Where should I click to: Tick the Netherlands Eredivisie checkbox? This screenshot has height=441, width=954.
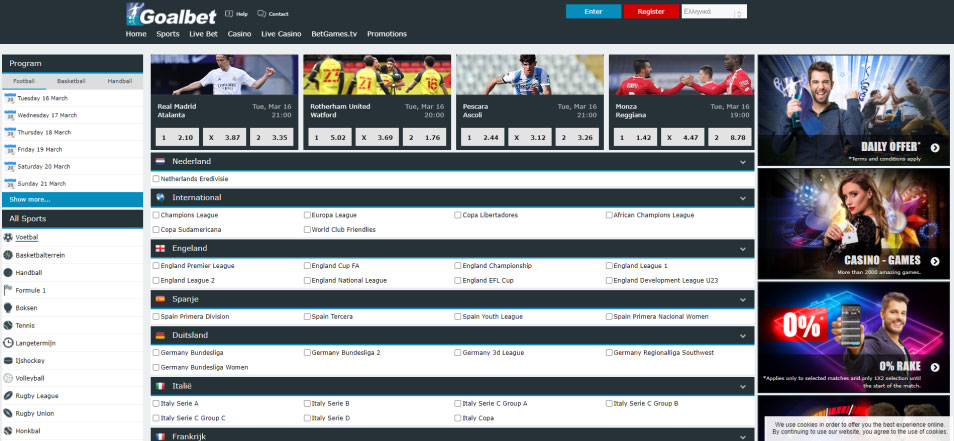pyautogui.click(x=156, y=179)
